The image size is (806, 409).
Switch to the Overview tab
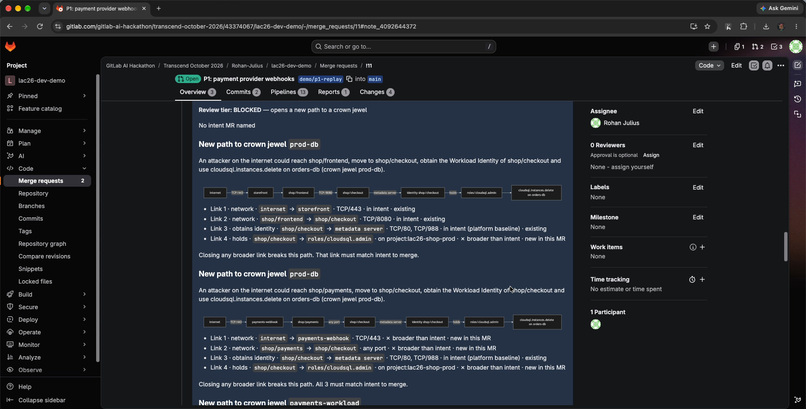(197, 92)
